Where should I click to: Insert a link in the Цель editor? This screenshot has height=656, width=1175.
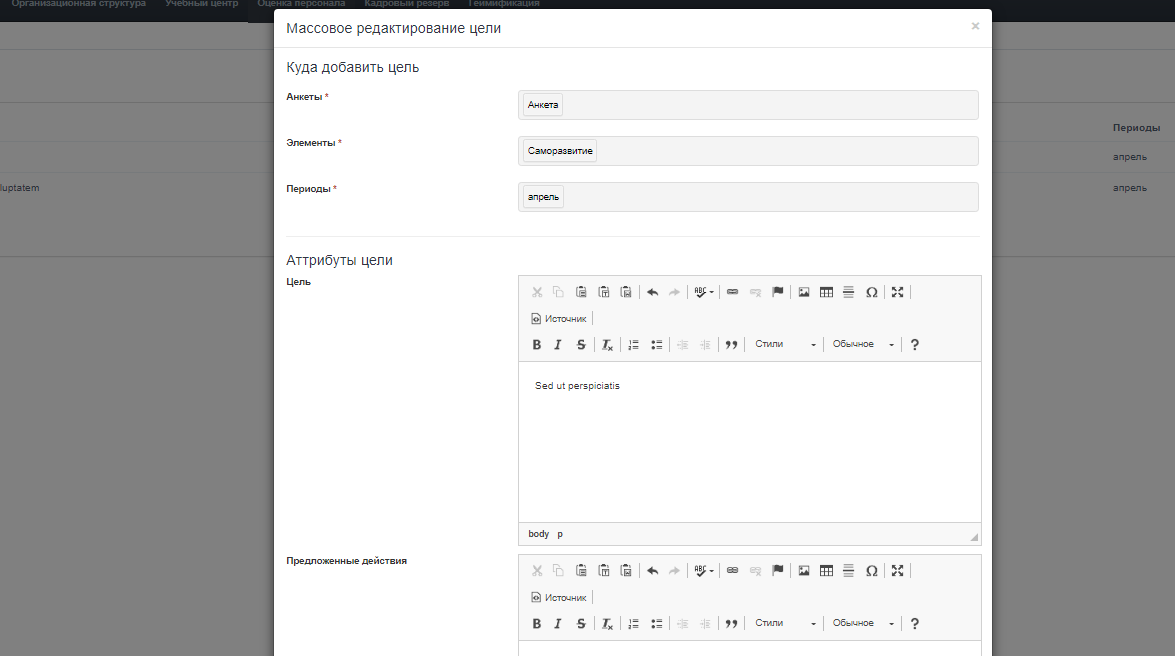[x=732, y=292]
